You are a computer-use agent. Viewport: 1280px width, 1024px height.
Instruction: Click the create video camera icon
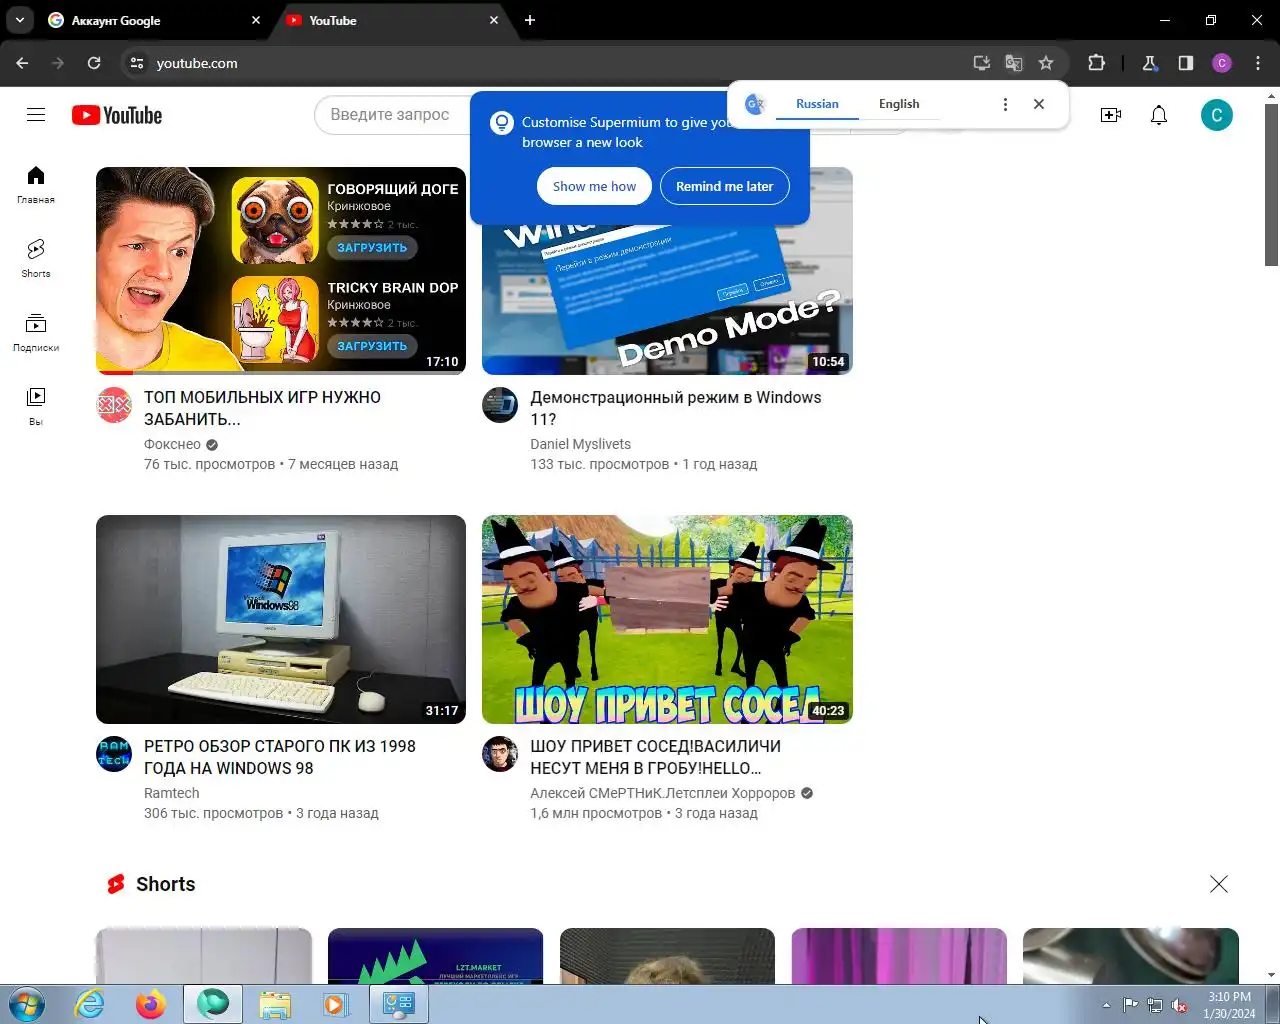1111,115
